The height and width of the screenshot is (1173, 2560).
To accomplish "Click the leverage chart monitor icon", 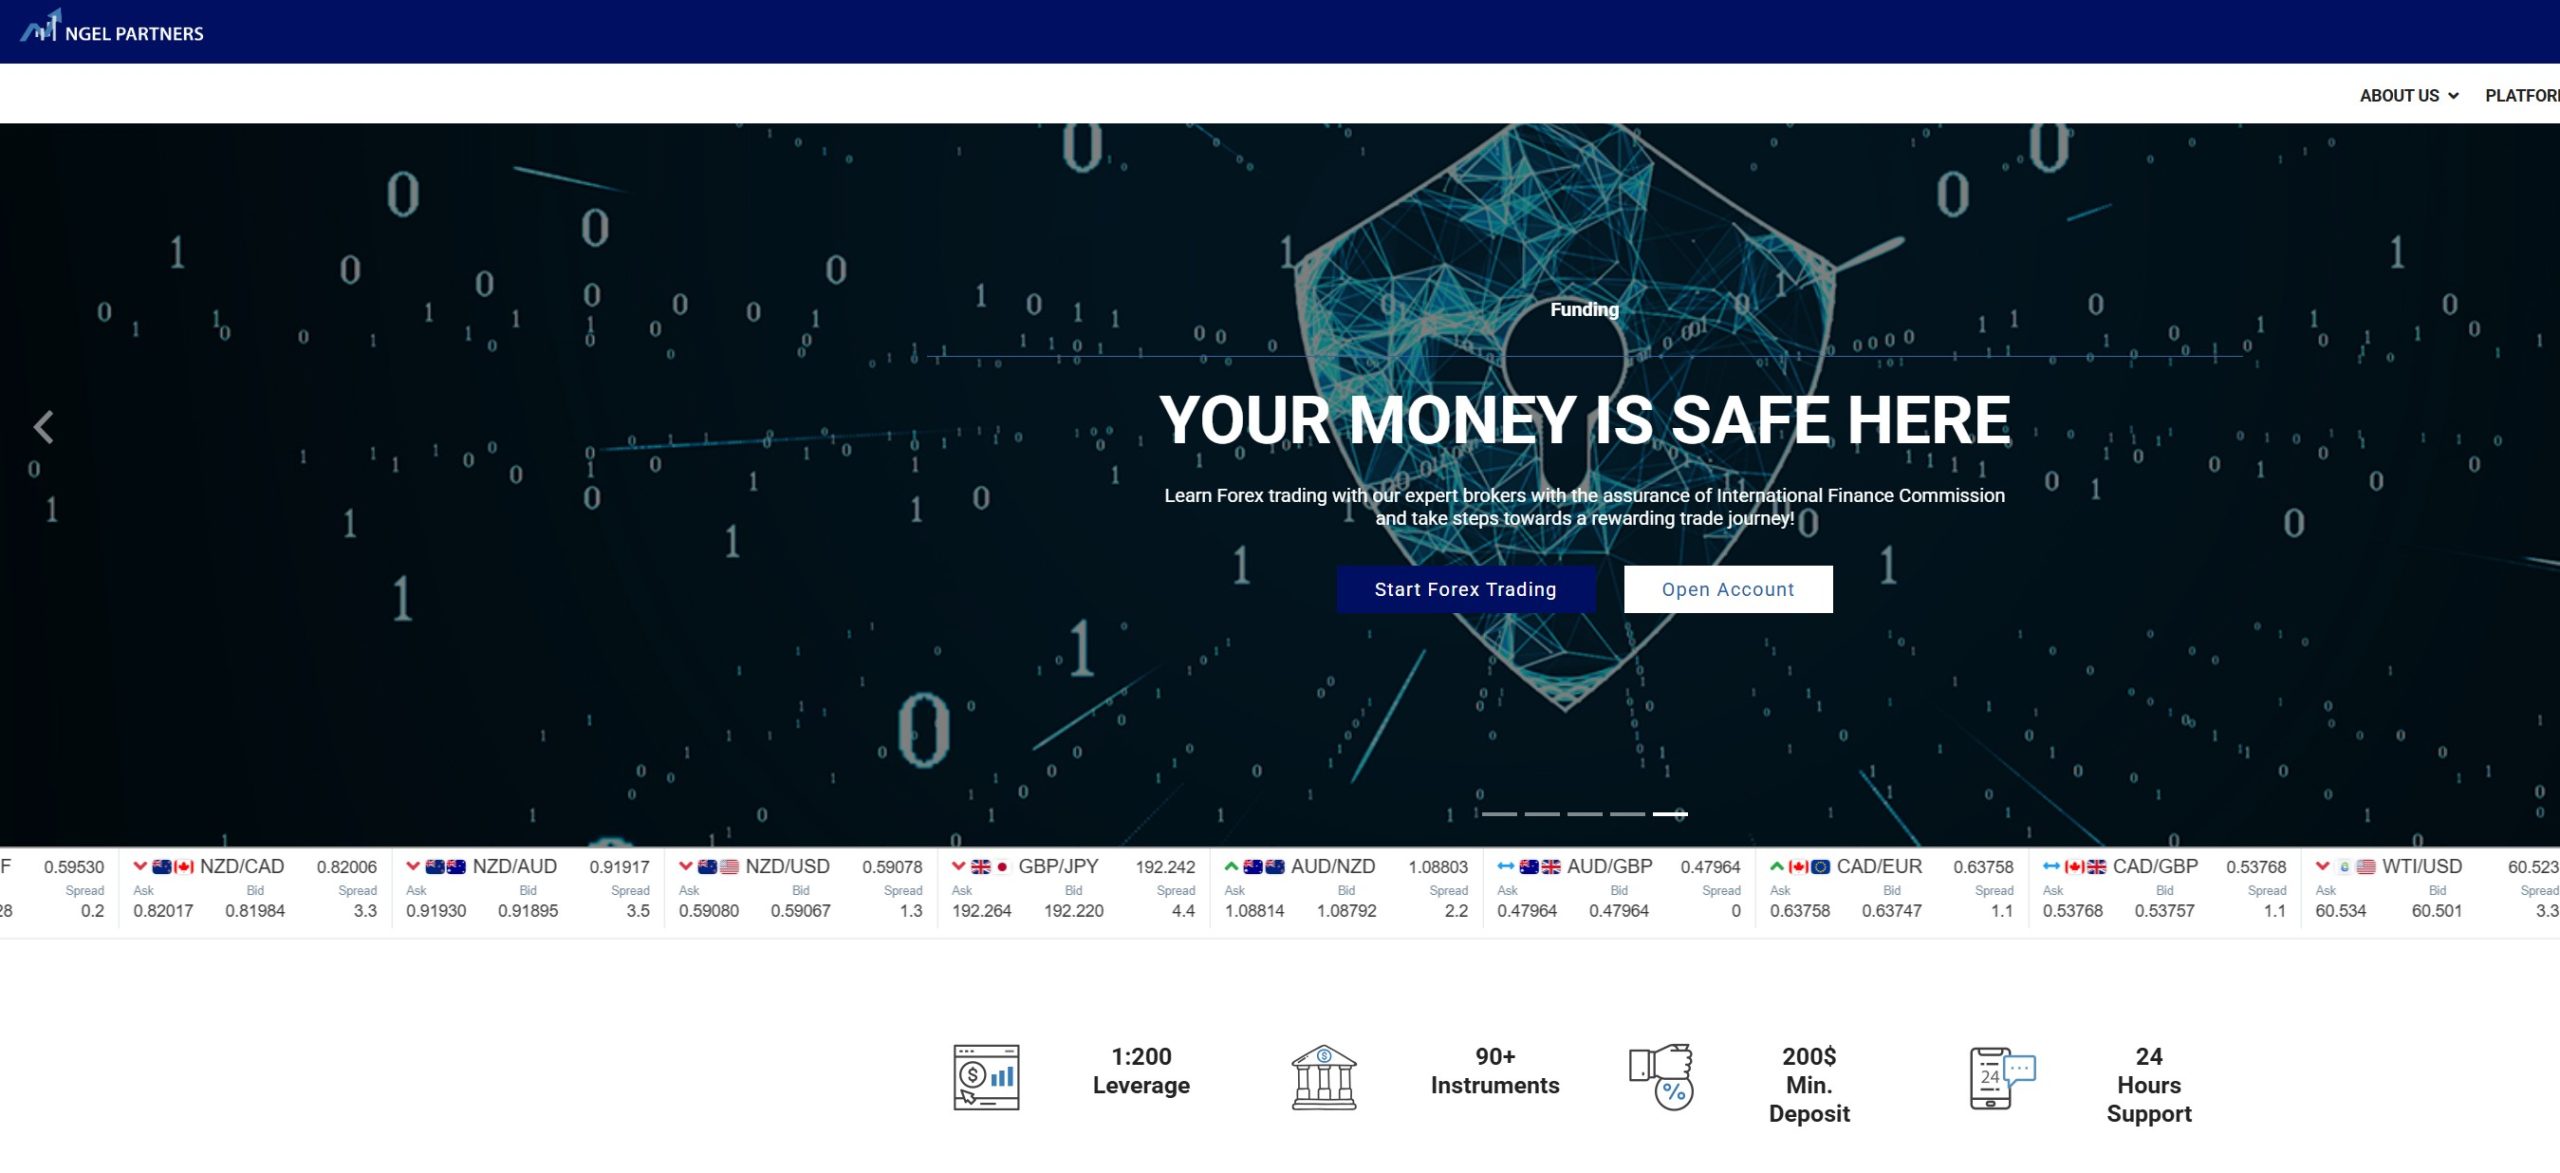I will coord(986,1077).
